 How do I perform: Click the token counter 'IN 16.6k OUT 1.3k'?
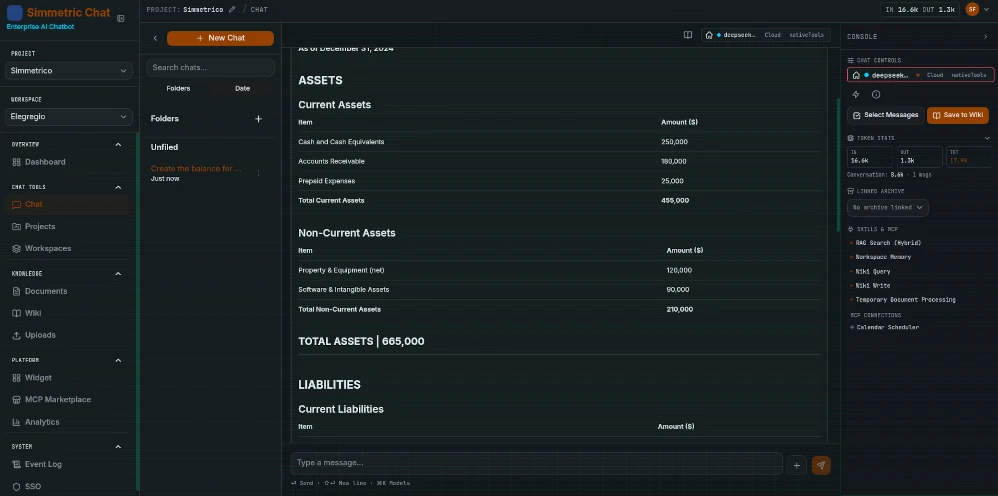point(920,10)
